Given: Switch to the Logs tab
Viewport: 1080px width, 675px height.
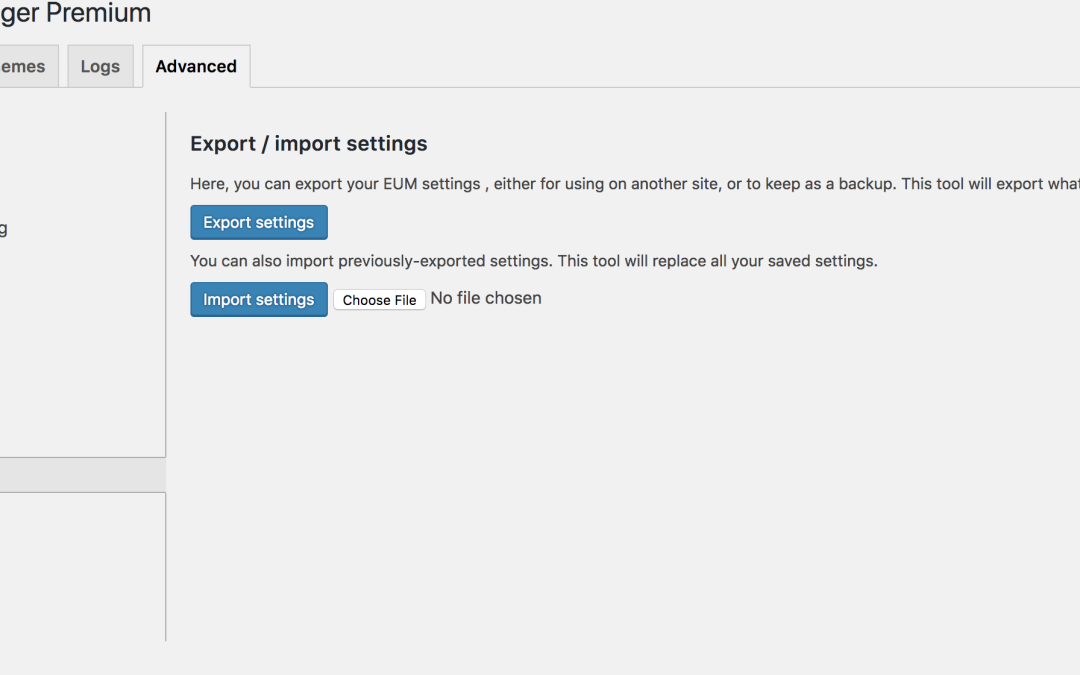Looking at the screenshot, I should tap(100, 67).
